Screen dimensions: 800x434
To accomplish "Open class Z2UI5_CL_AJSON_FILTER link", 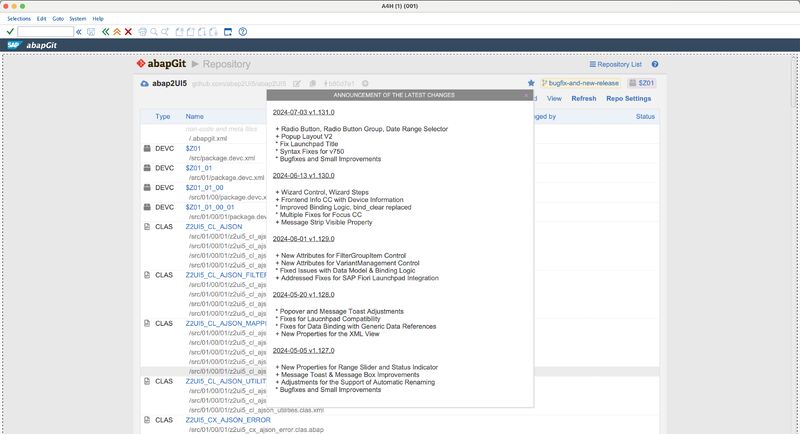I will 226,275.
